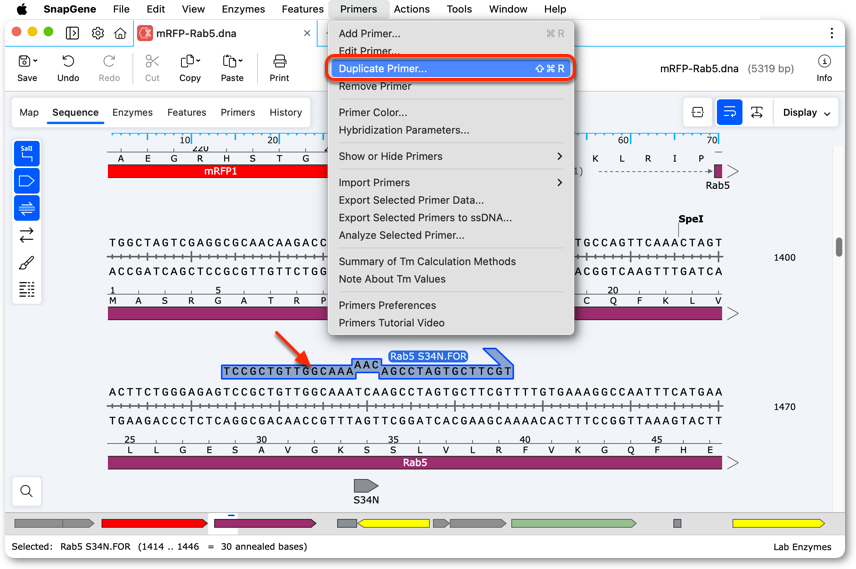Select Export Selected Primer Data

click(x=451, y=200)
